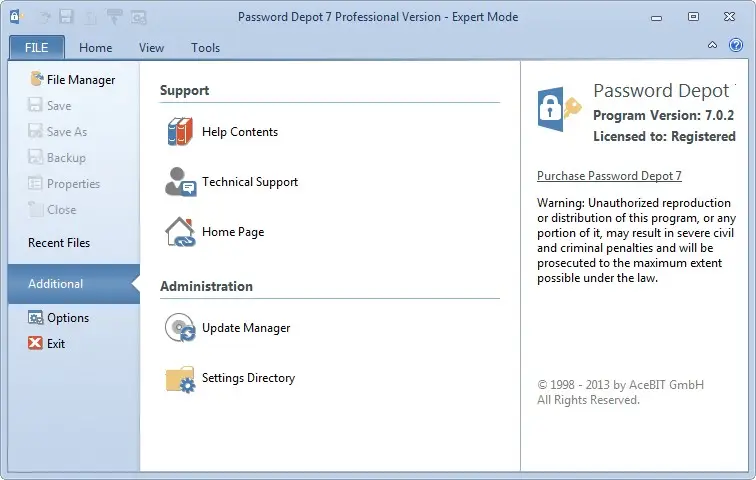
Task: Open Properties from the File sidebar
Action: point(64,184)
